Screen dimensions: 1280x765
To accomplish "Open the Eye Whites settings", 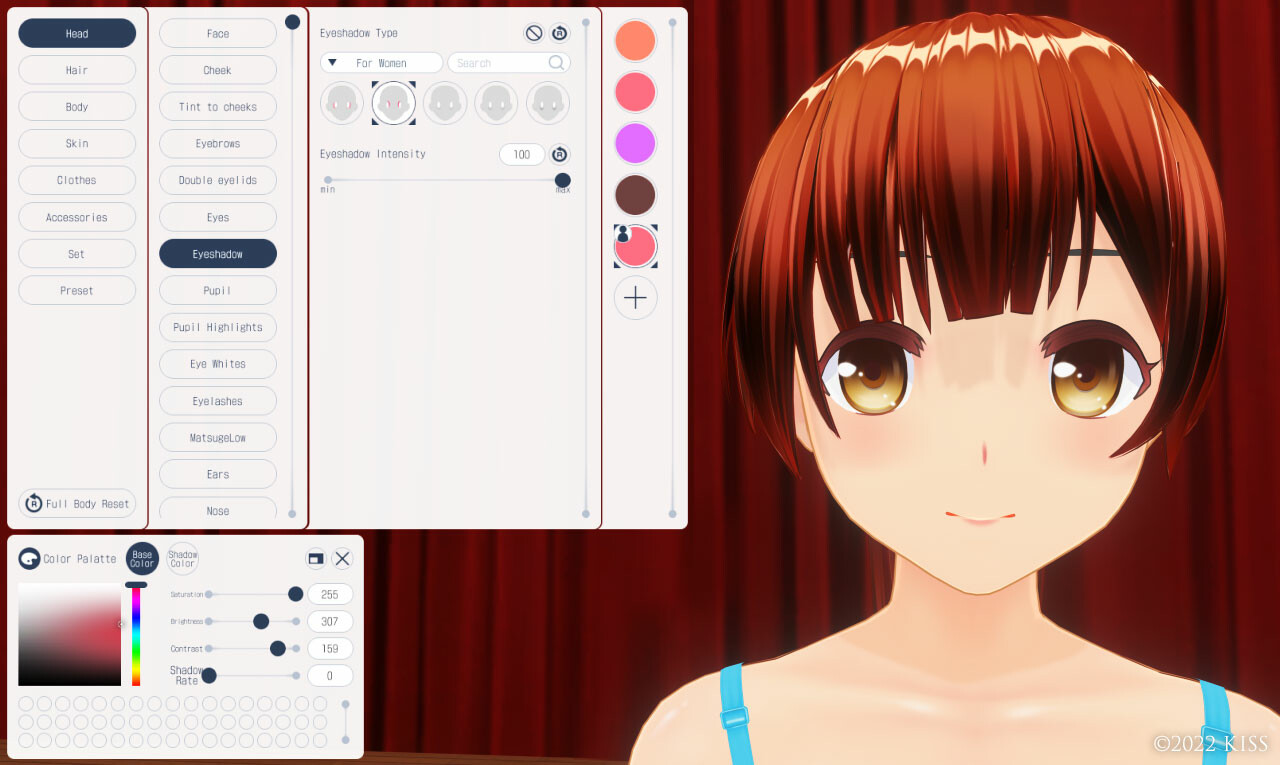I will click(x=217, y=364).
